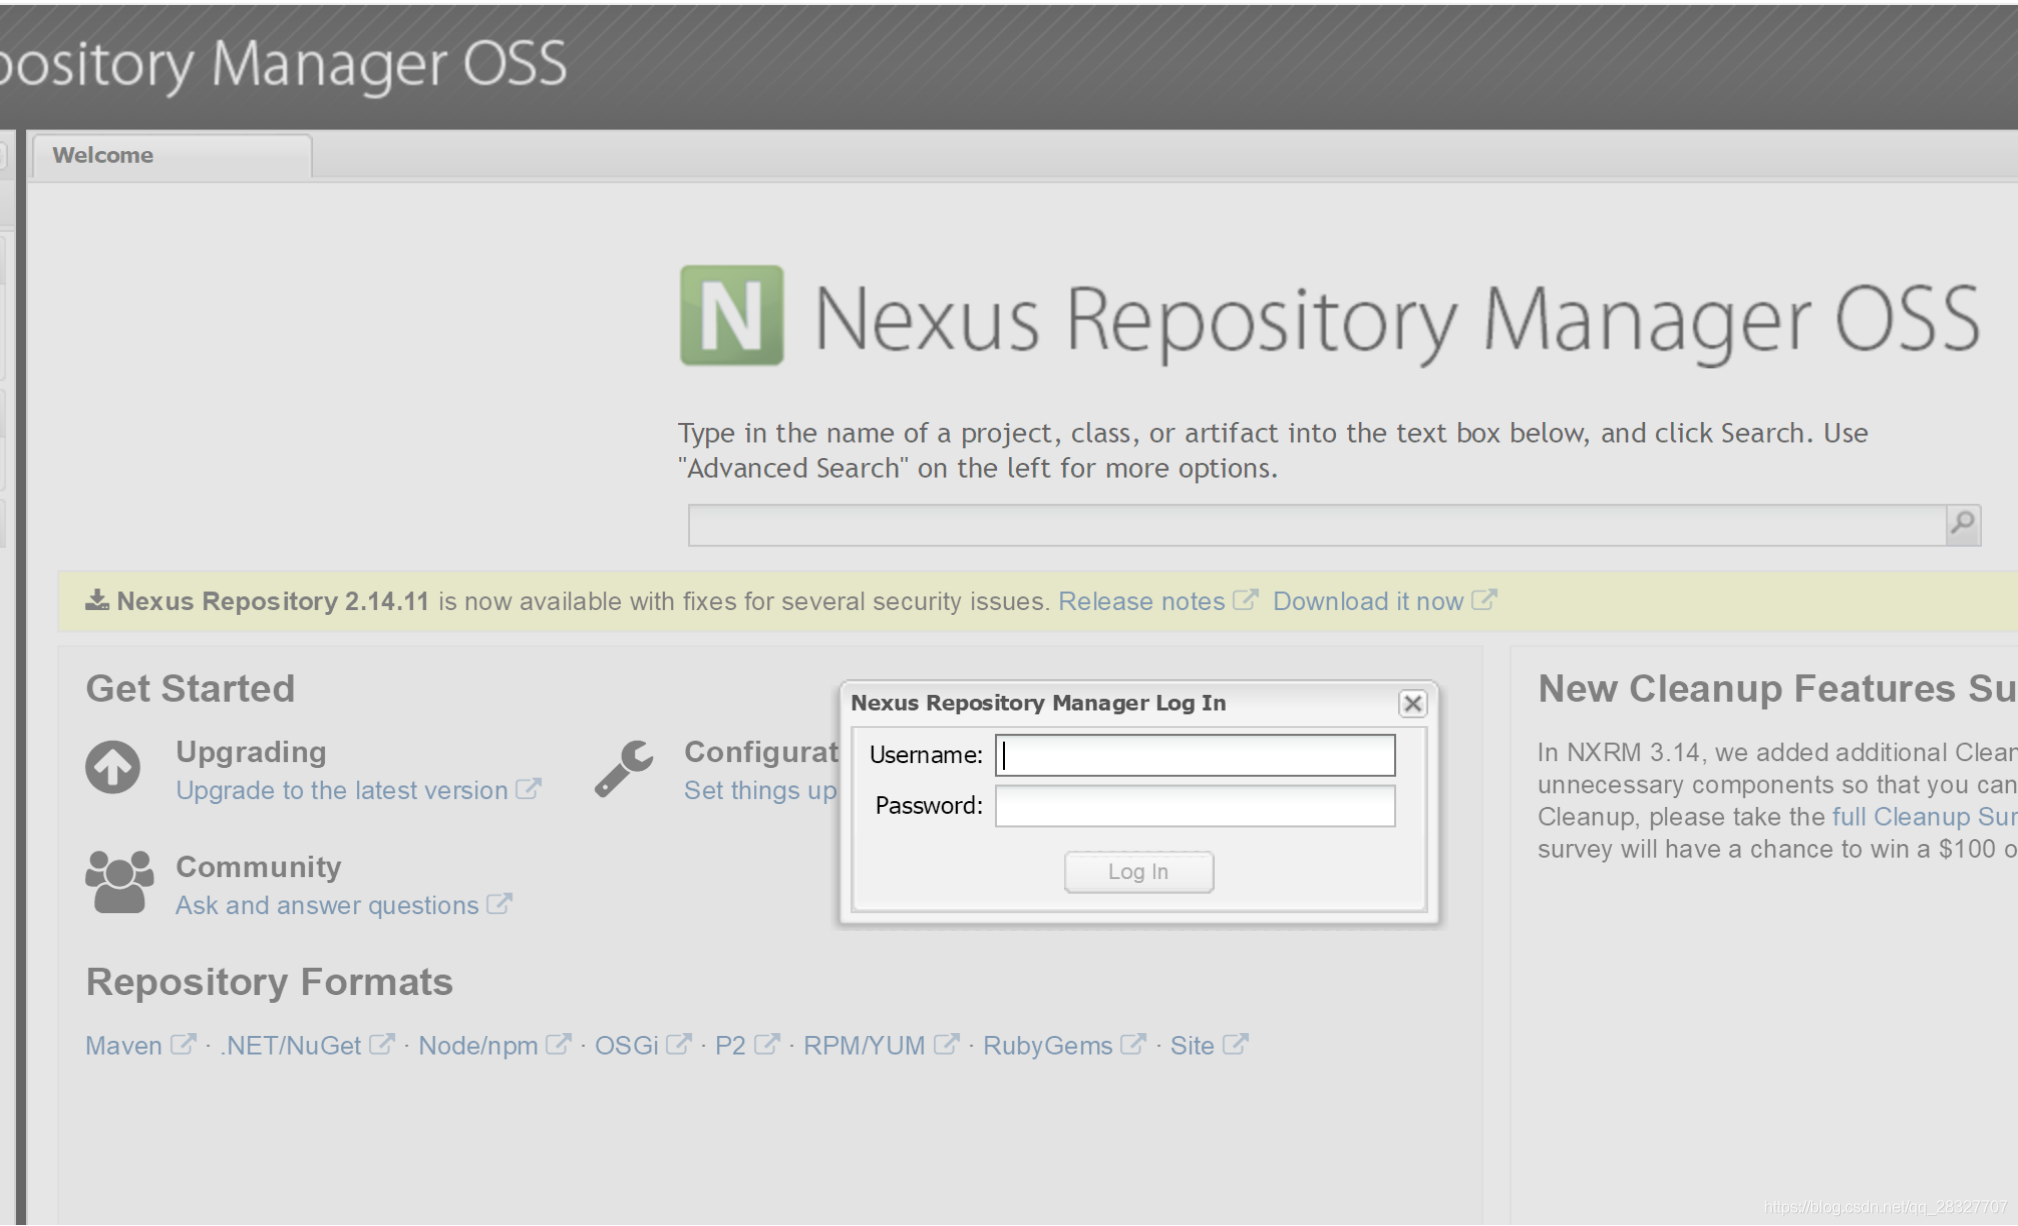Open the Release notes link
2018x1226 pixels.
(x=1141, y=601)
